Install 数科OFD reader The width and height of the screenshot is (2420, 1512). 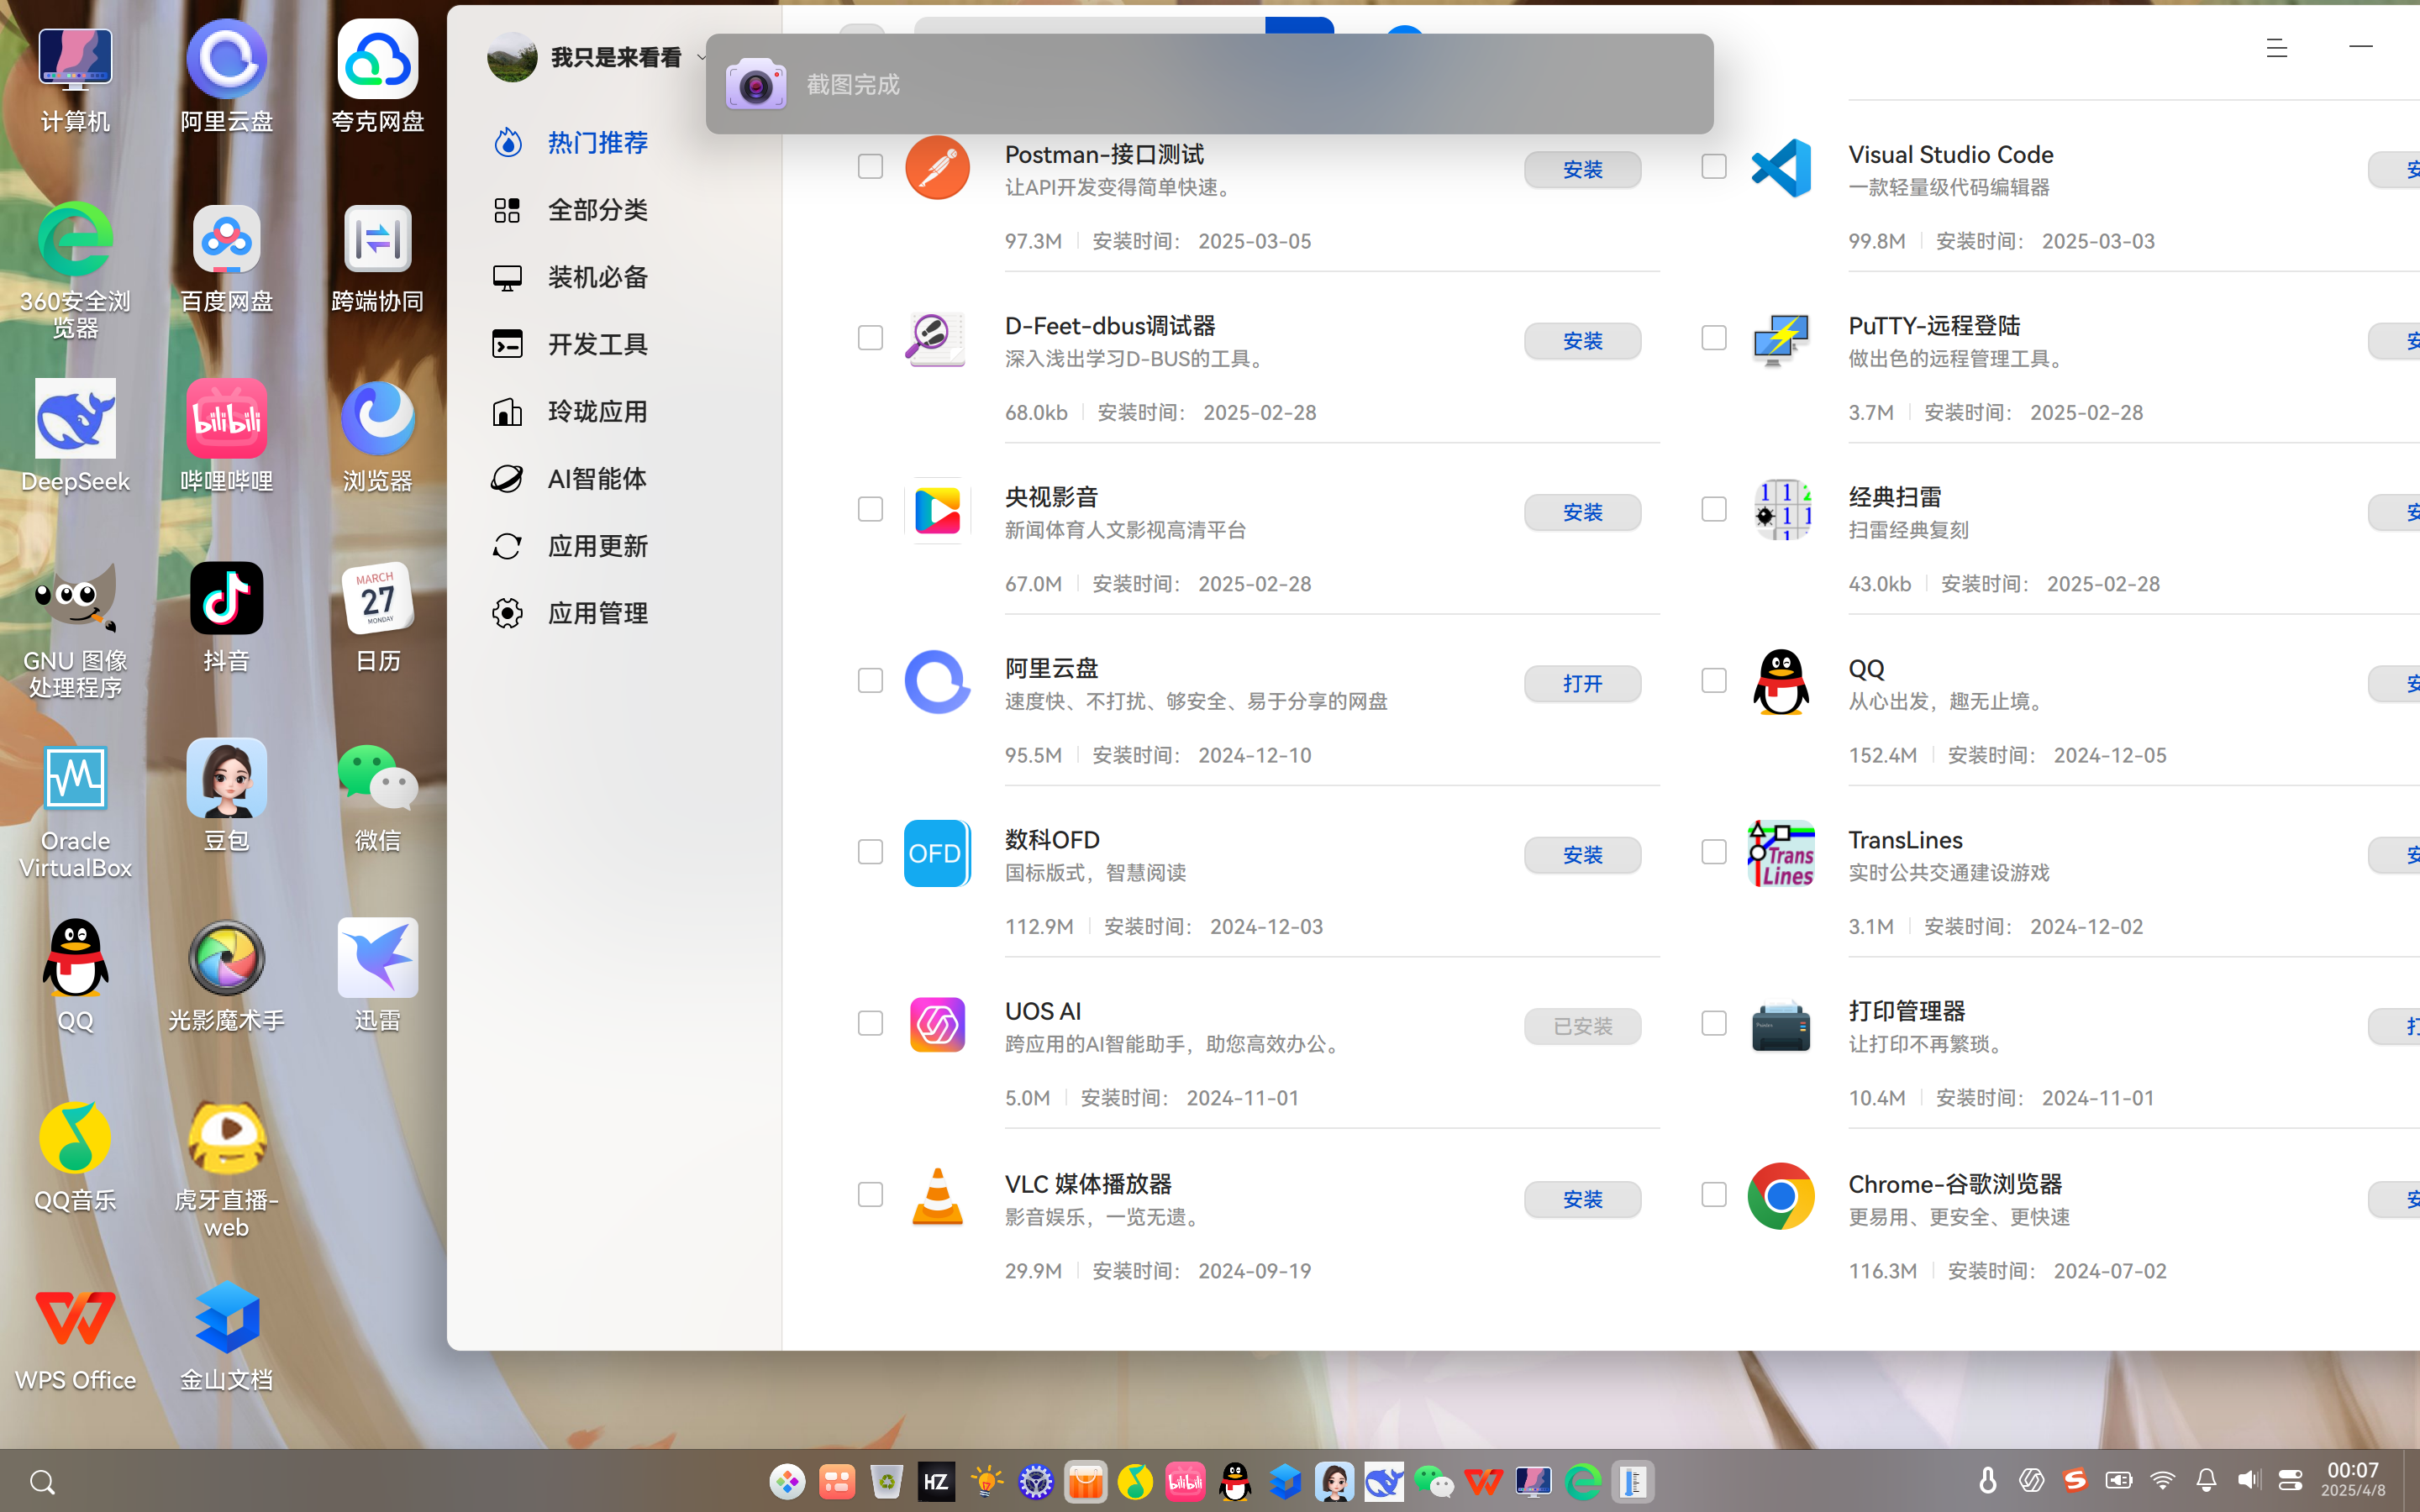tap(1582, 855)
